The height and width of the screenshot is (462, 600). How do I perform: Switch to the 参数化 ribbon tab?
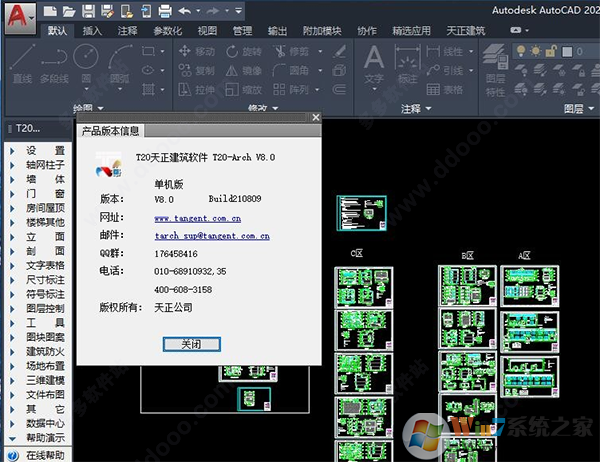167,31
